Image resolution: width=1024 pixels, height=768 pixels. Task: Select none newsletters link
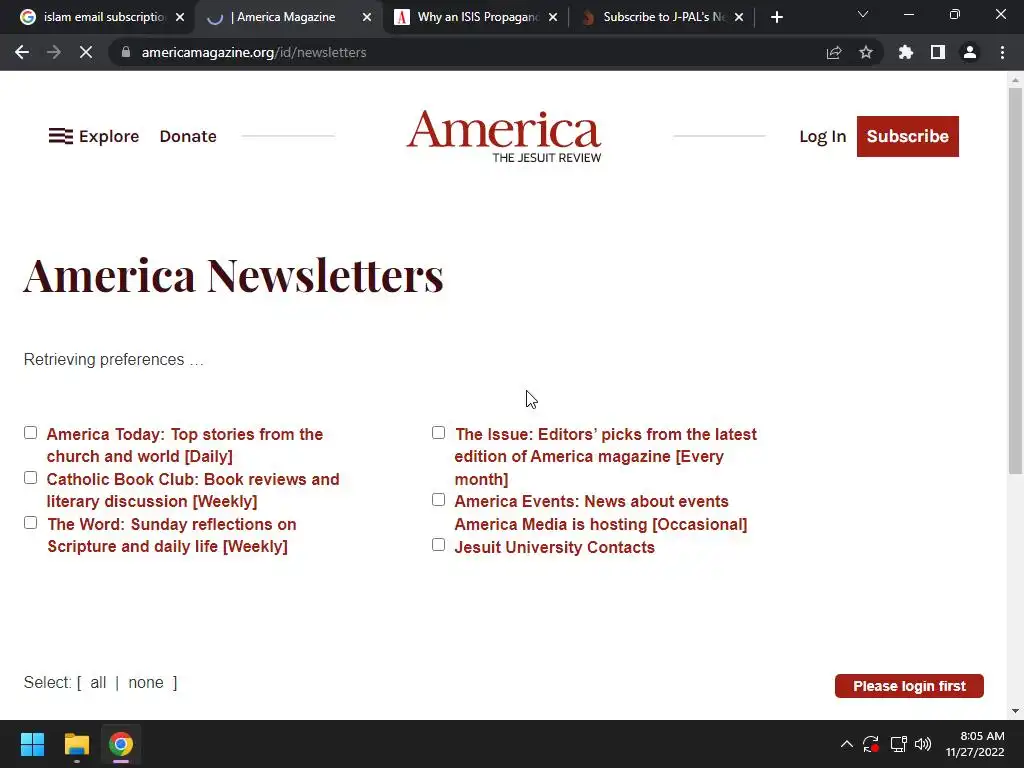(146, 682)
